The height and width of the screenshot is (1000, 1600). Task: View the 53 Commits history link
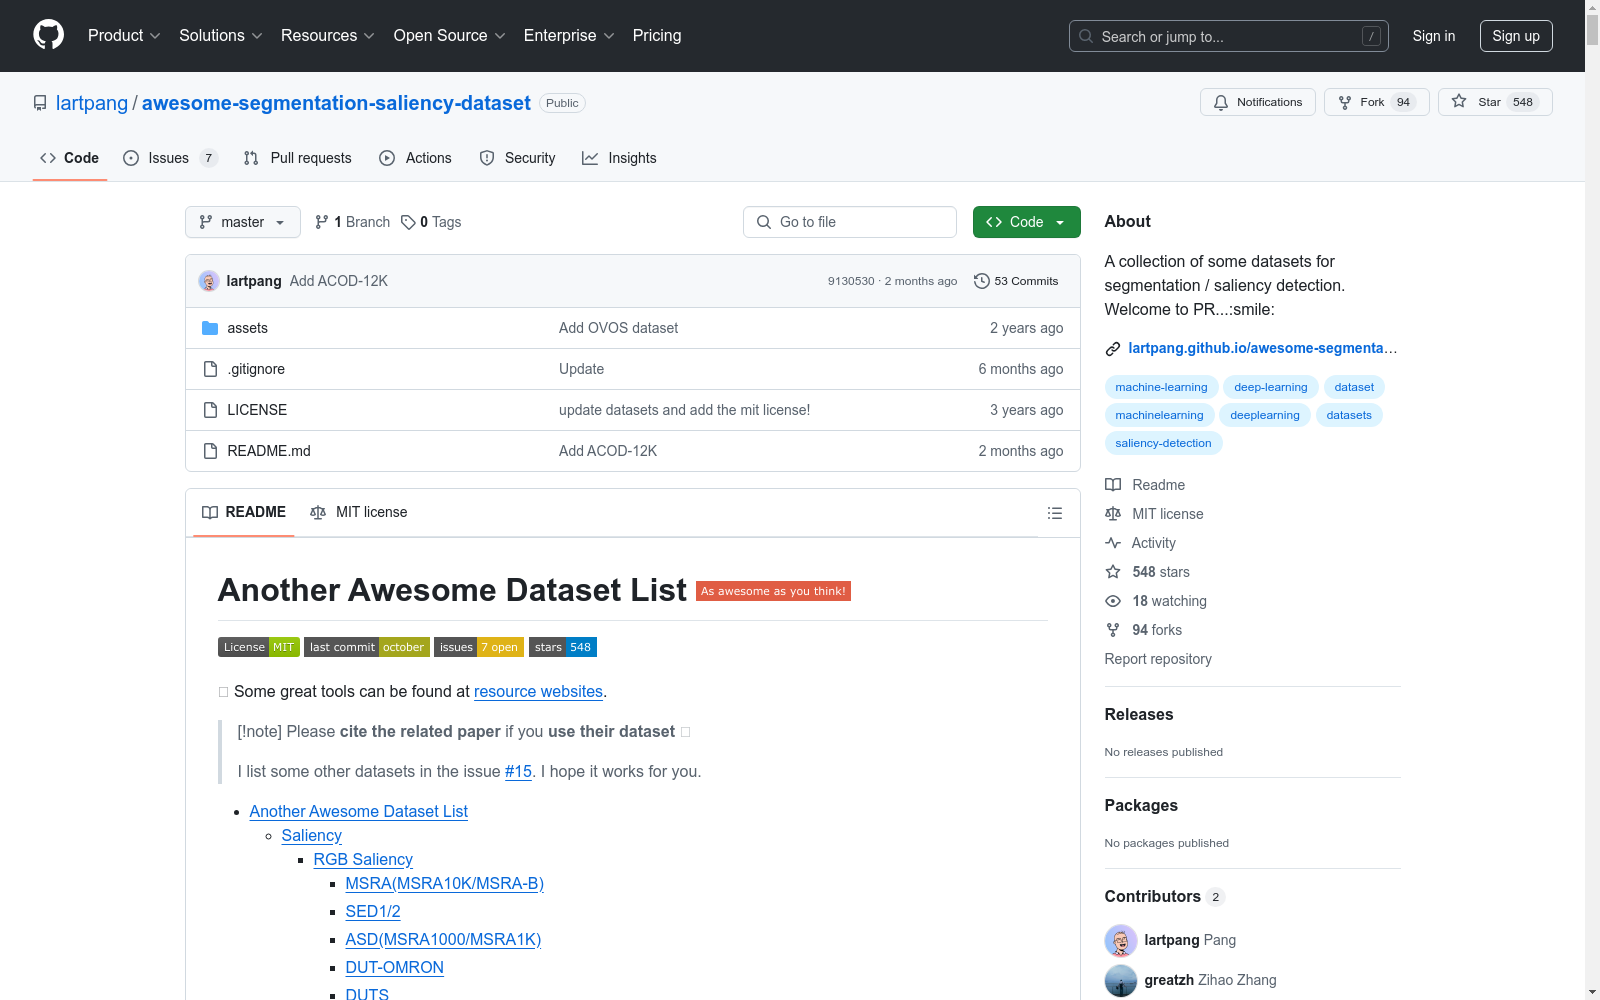(1016, 281)
